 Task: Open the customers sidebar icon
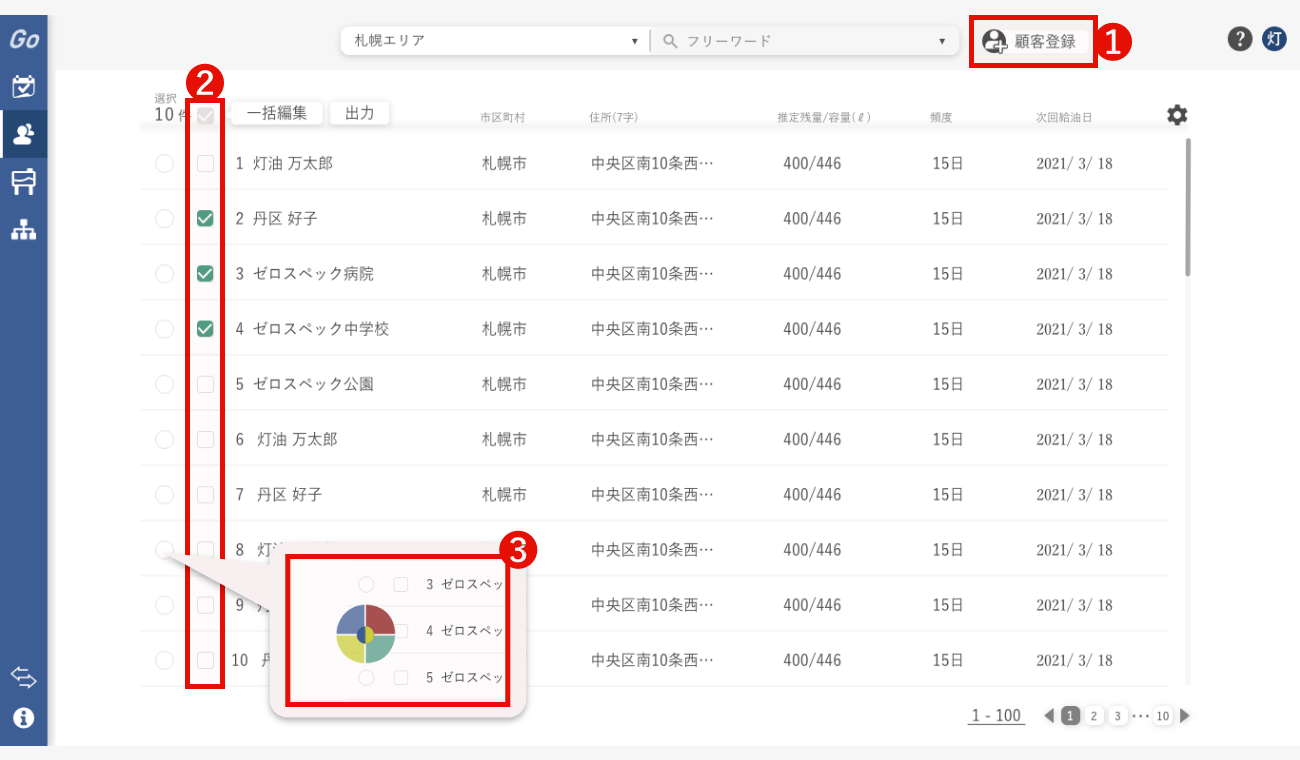tap(24, 134)
